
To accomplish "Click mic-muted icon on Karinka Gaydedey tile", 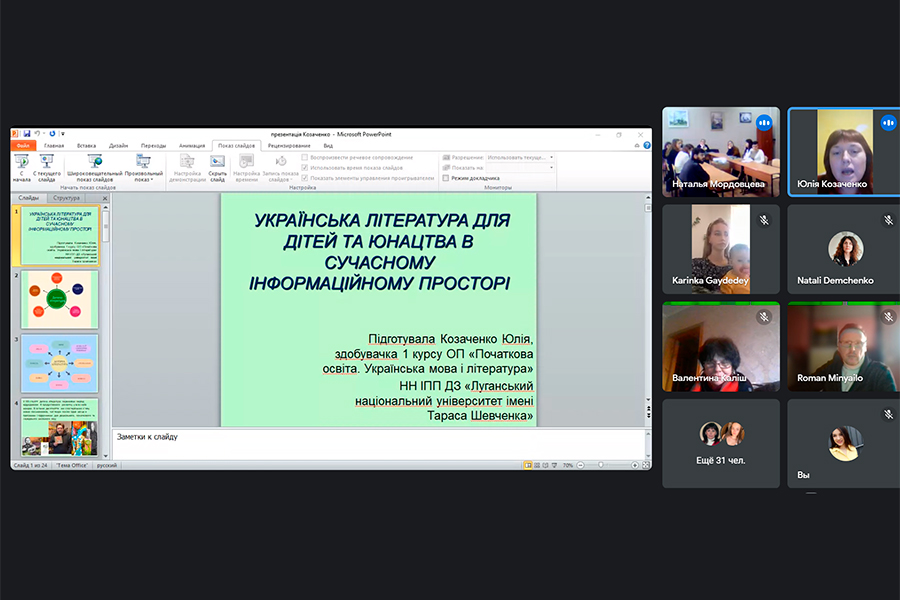I will point(764,220).
